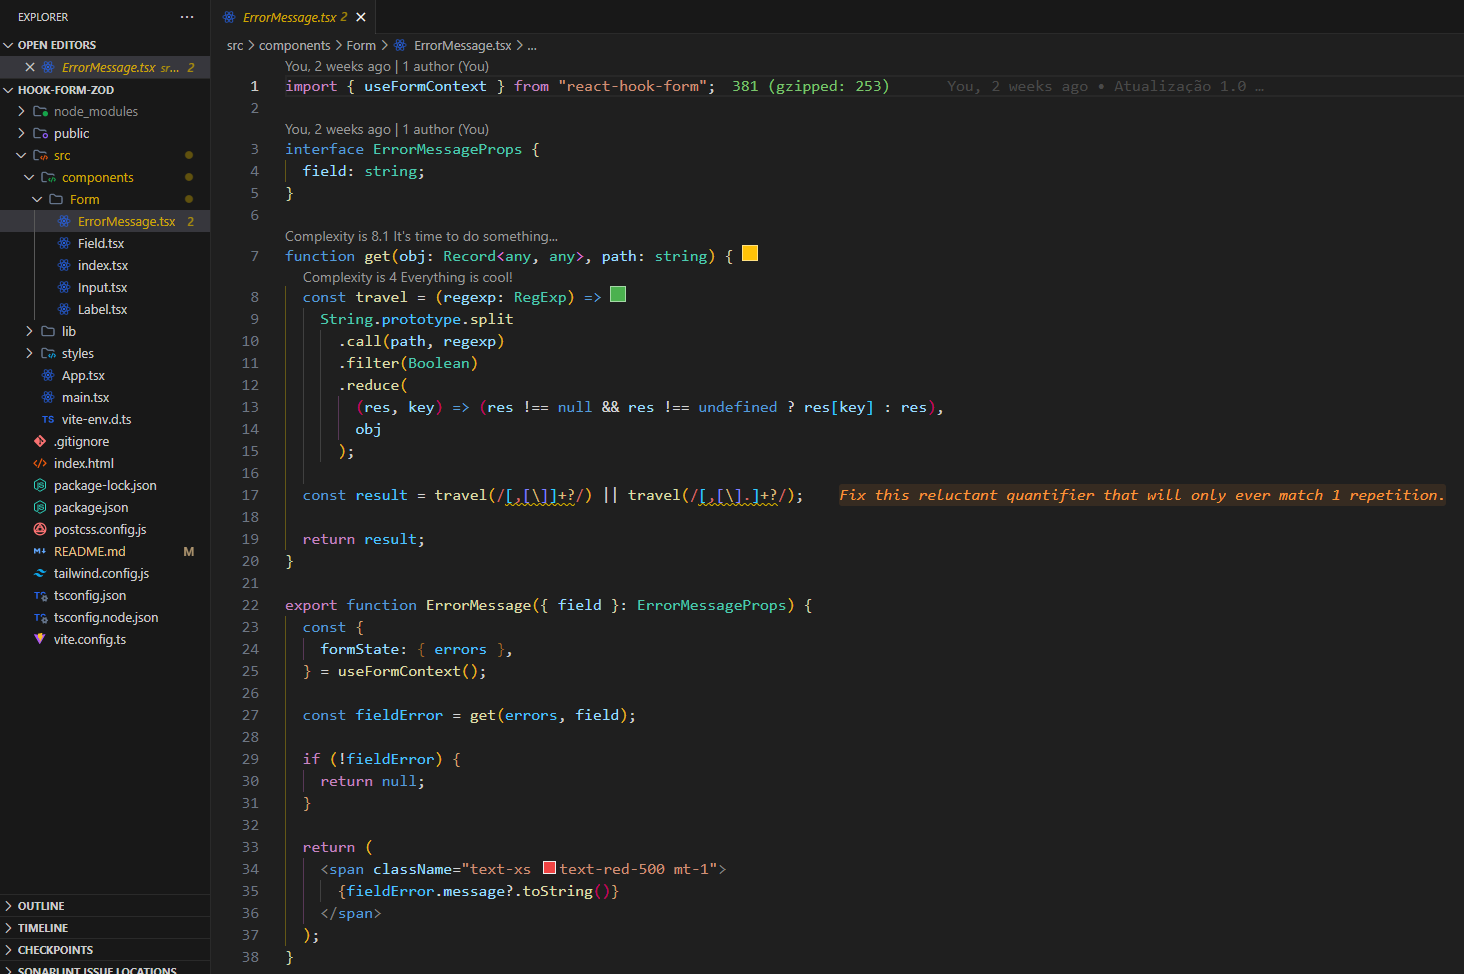The height and width of the screenshot is (974, 1464).
Task: Open index.tsx in the Form folder
Action: (103, 265)
